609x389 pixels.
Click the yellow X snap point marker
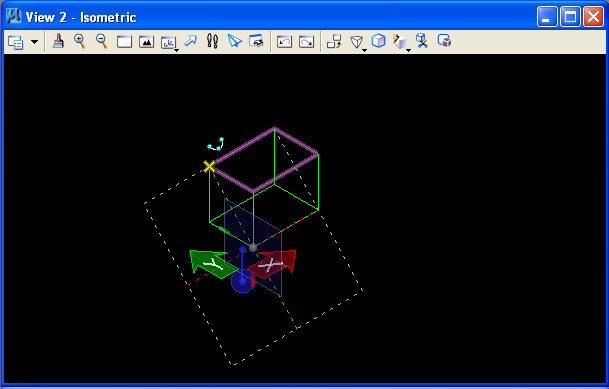click(x=209, y=167)
